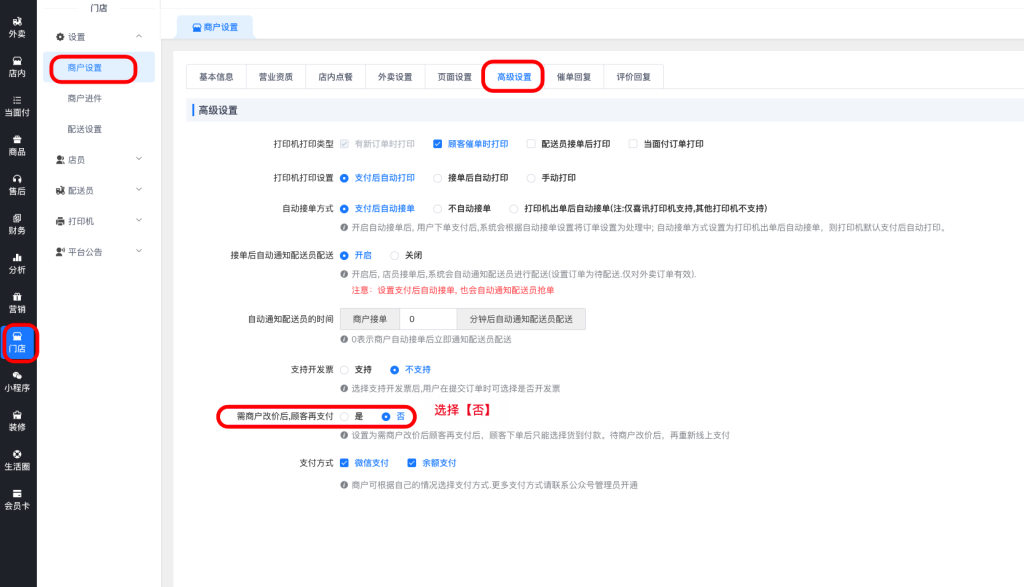Open the 商品 section icon
1024x587 pixels.
17,145
